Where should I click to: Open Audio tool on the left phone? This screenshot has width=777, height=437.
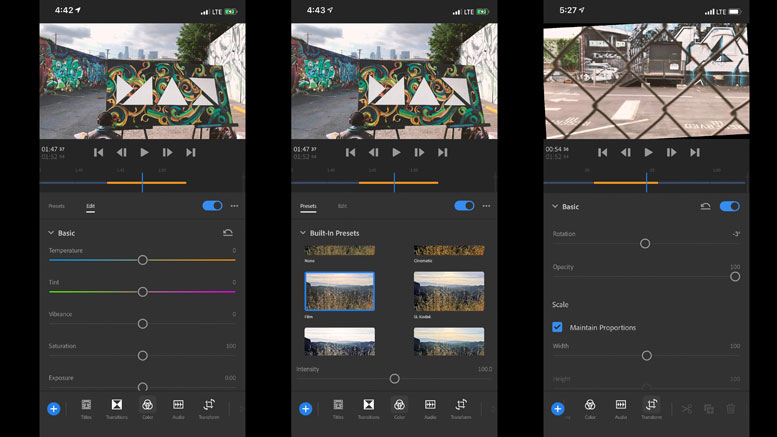[178, 409]
